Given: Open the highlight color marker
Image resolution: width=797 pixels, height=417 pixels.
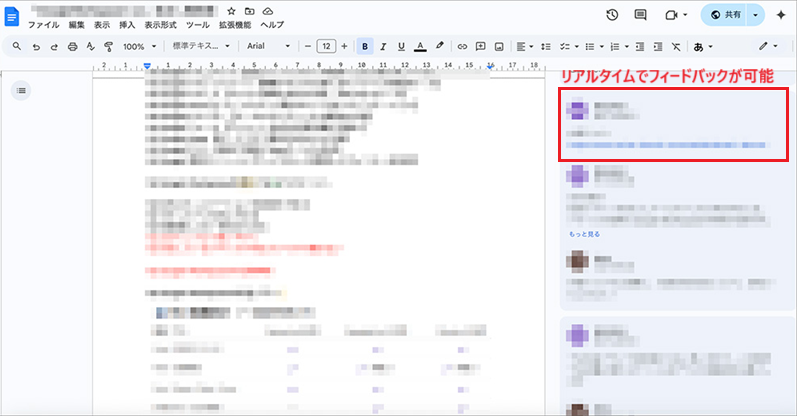Looking at the screenshot, I should click(440, 46).
